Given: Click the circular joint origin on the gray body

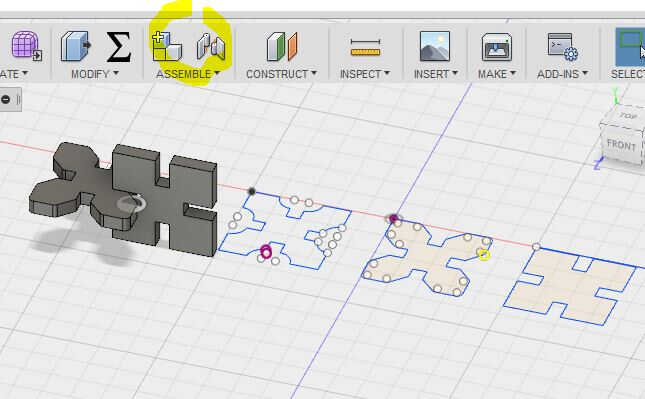Looking at the screenshot, I should [x=131, y=204].
